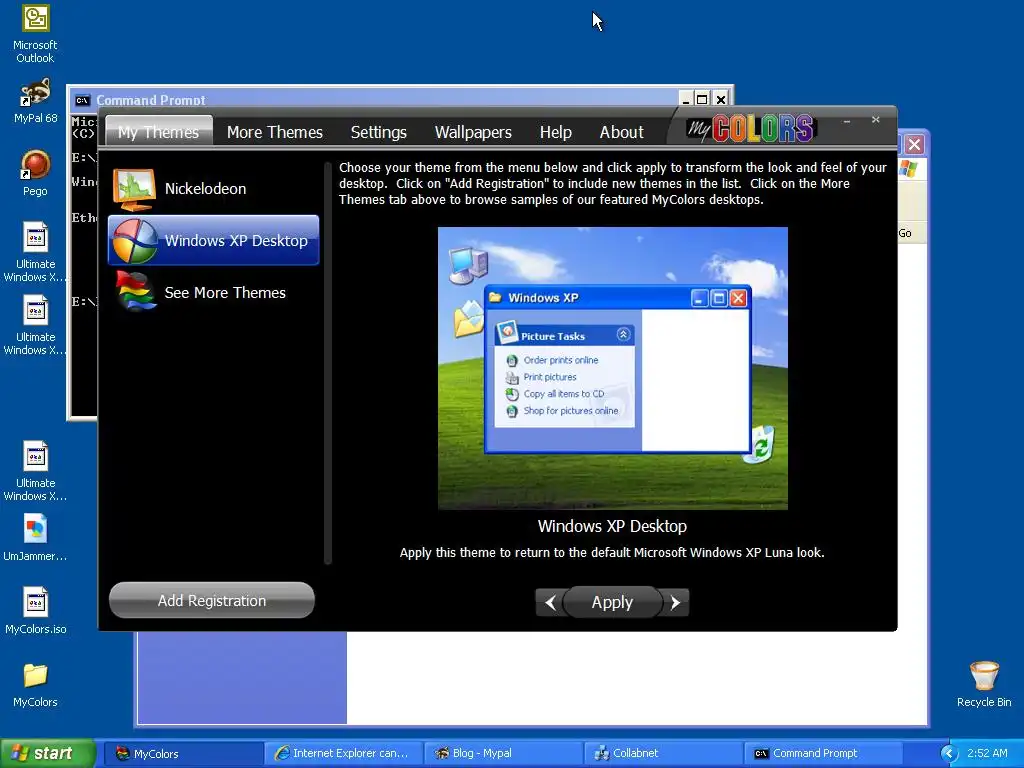This screenshot has width=1024, height=768.
Task: Minimize the MyColors window
Action: pos(846,121)
